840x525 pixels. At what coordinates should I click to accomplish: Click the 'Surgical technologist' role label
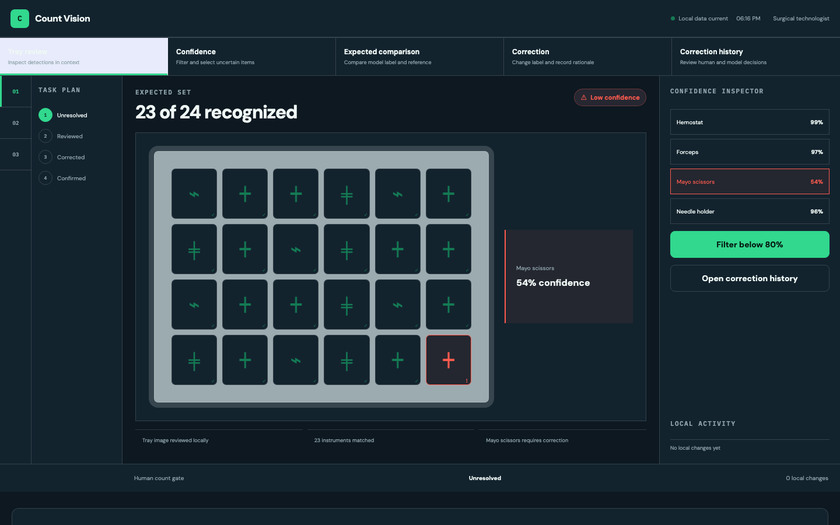click(801, 18)
